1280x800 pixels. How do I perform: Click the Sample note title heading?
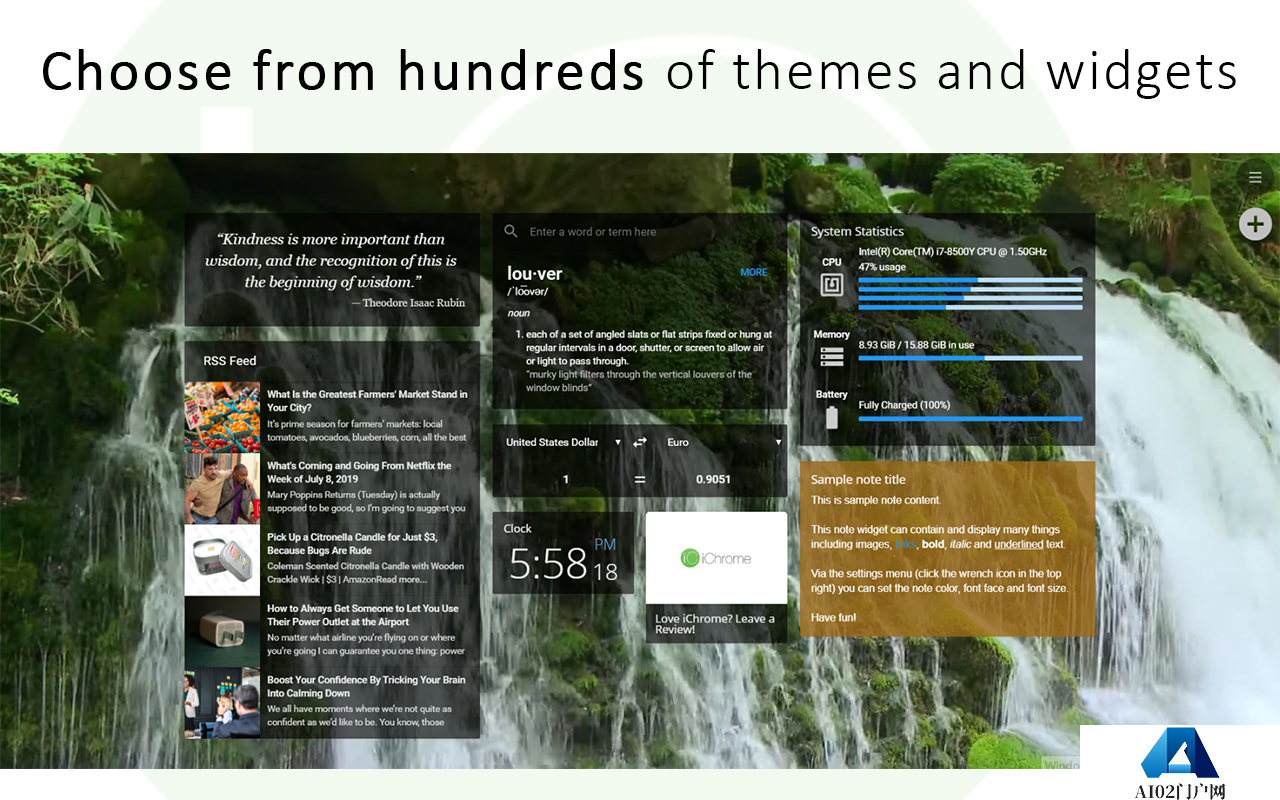pyautogui.click(x=858, y=480)
